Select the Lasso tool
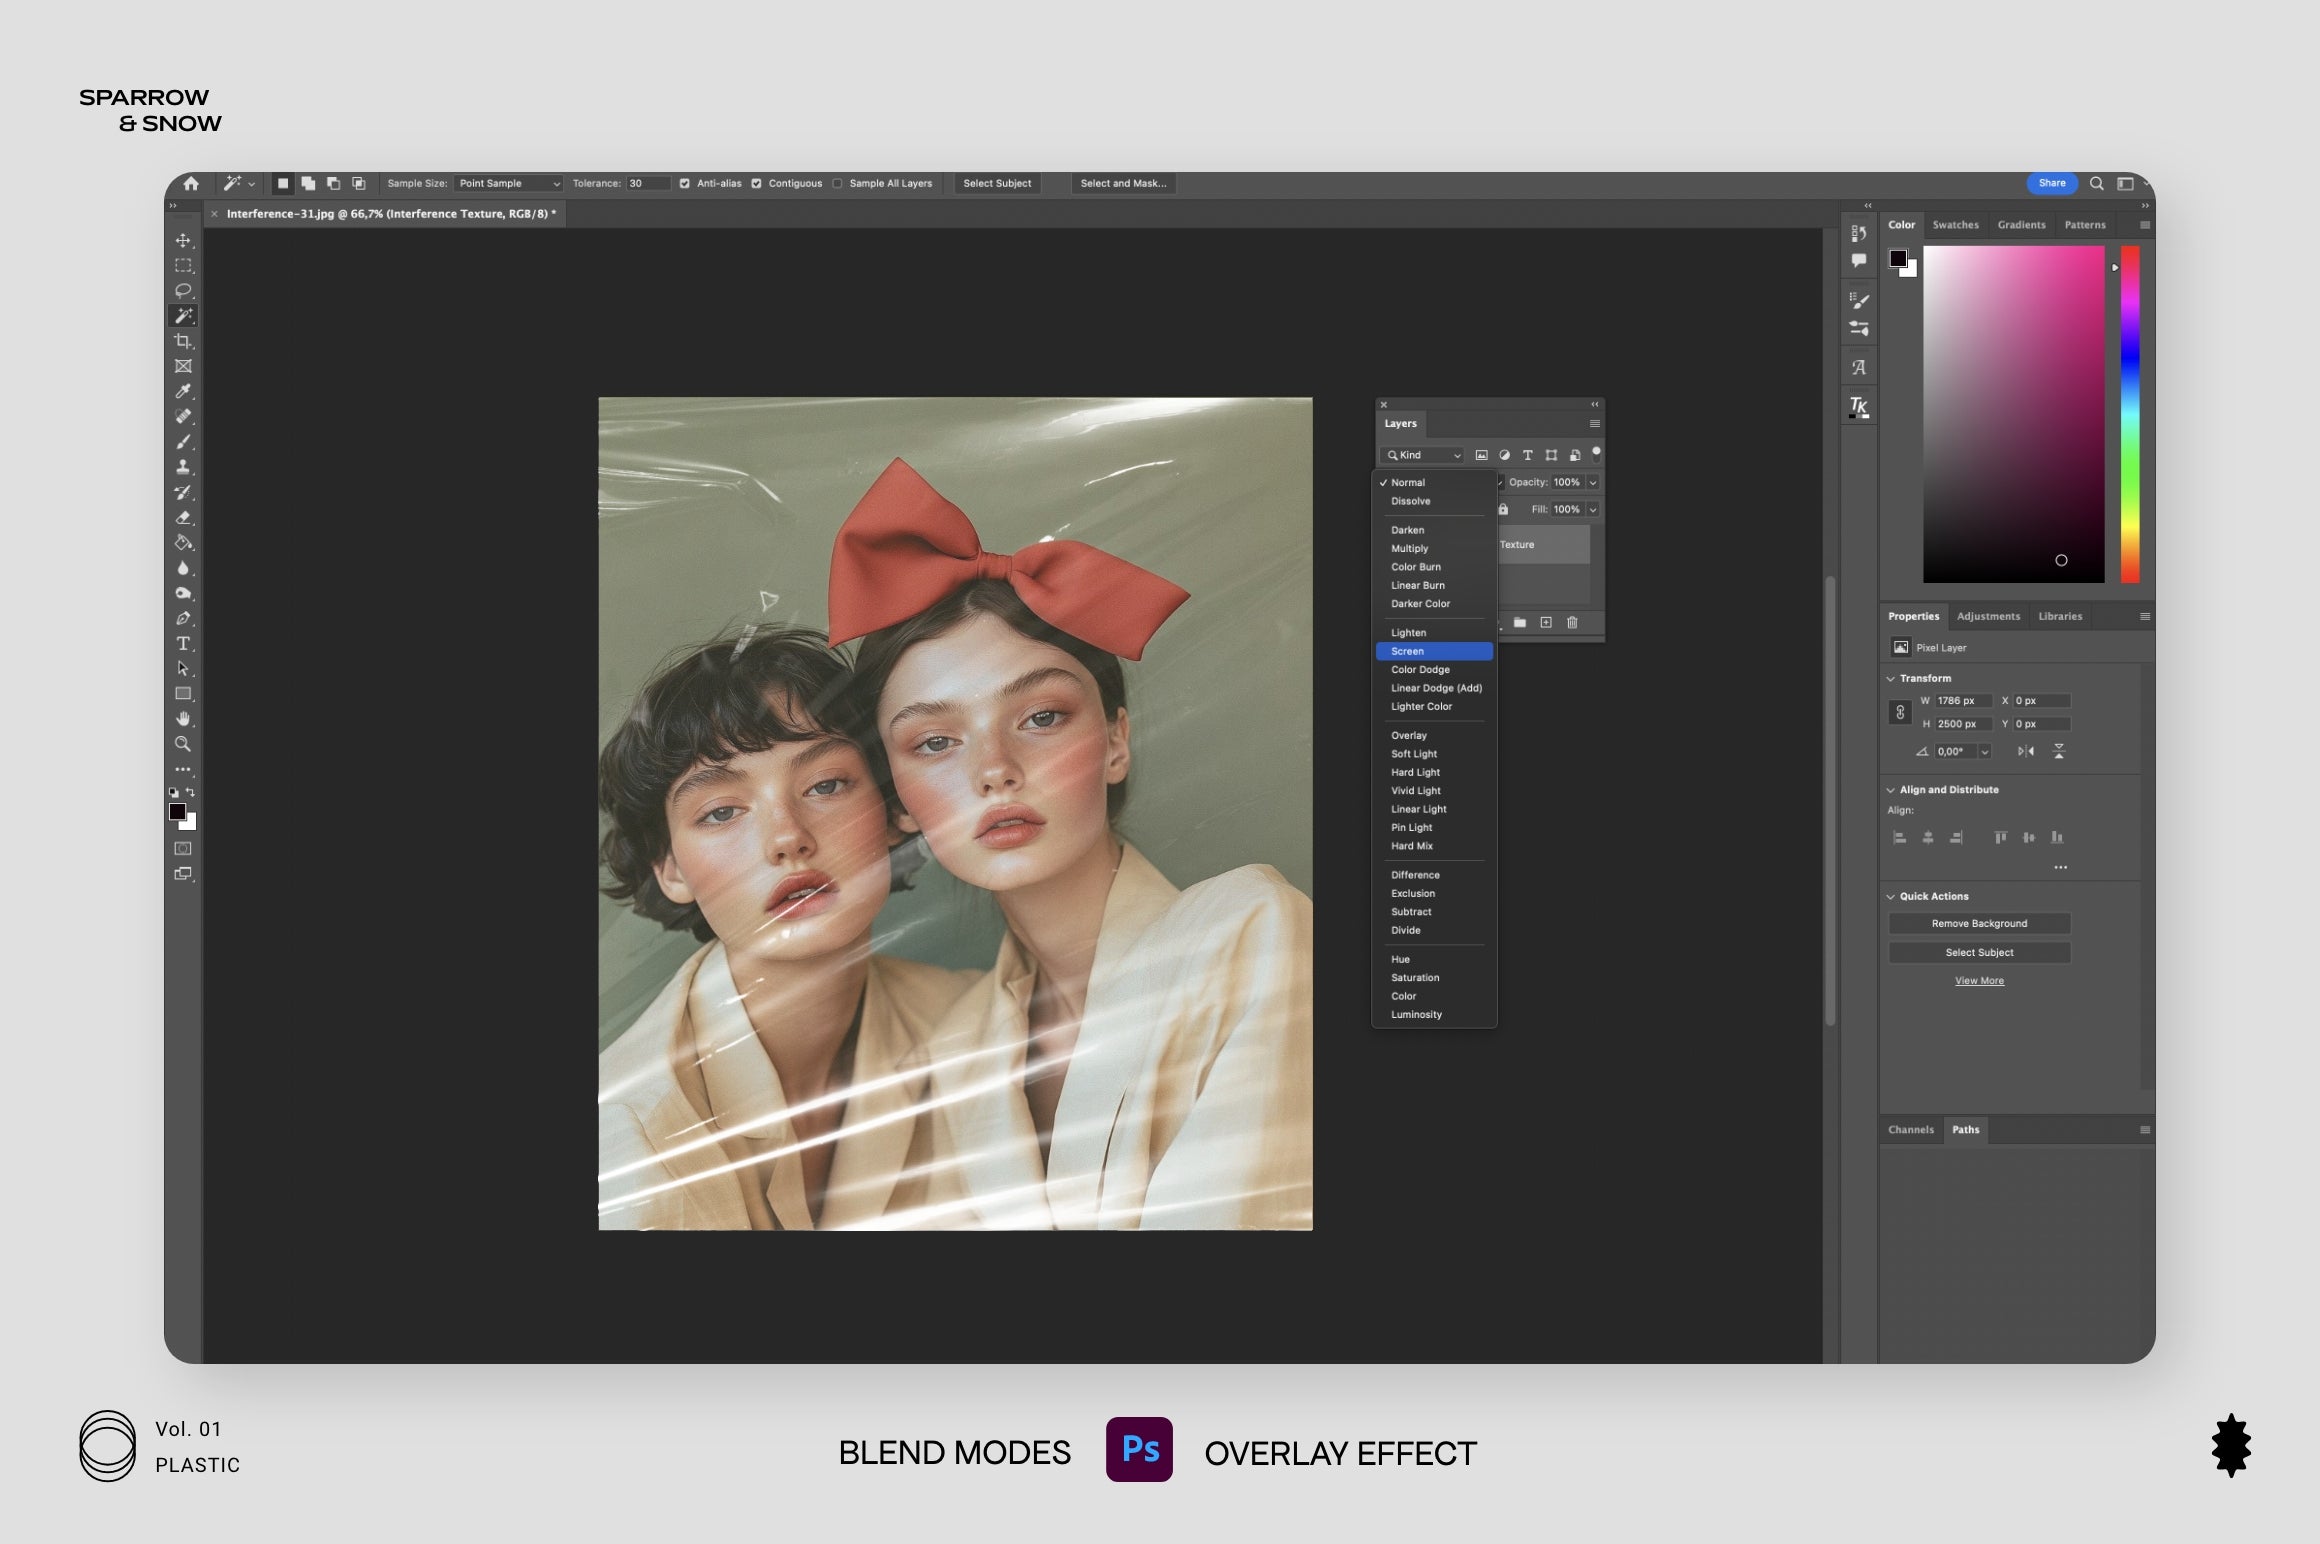Screen dimensions: 2320x1544 coord(183,291)
